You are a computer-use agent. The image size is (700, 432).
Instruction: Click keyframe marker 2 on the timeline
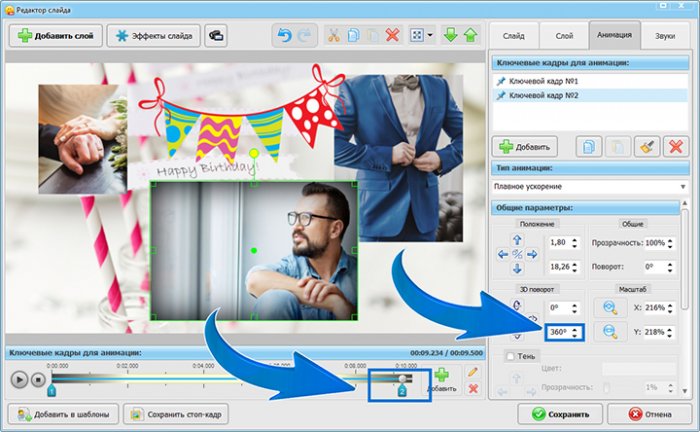[x=402, y=391]
